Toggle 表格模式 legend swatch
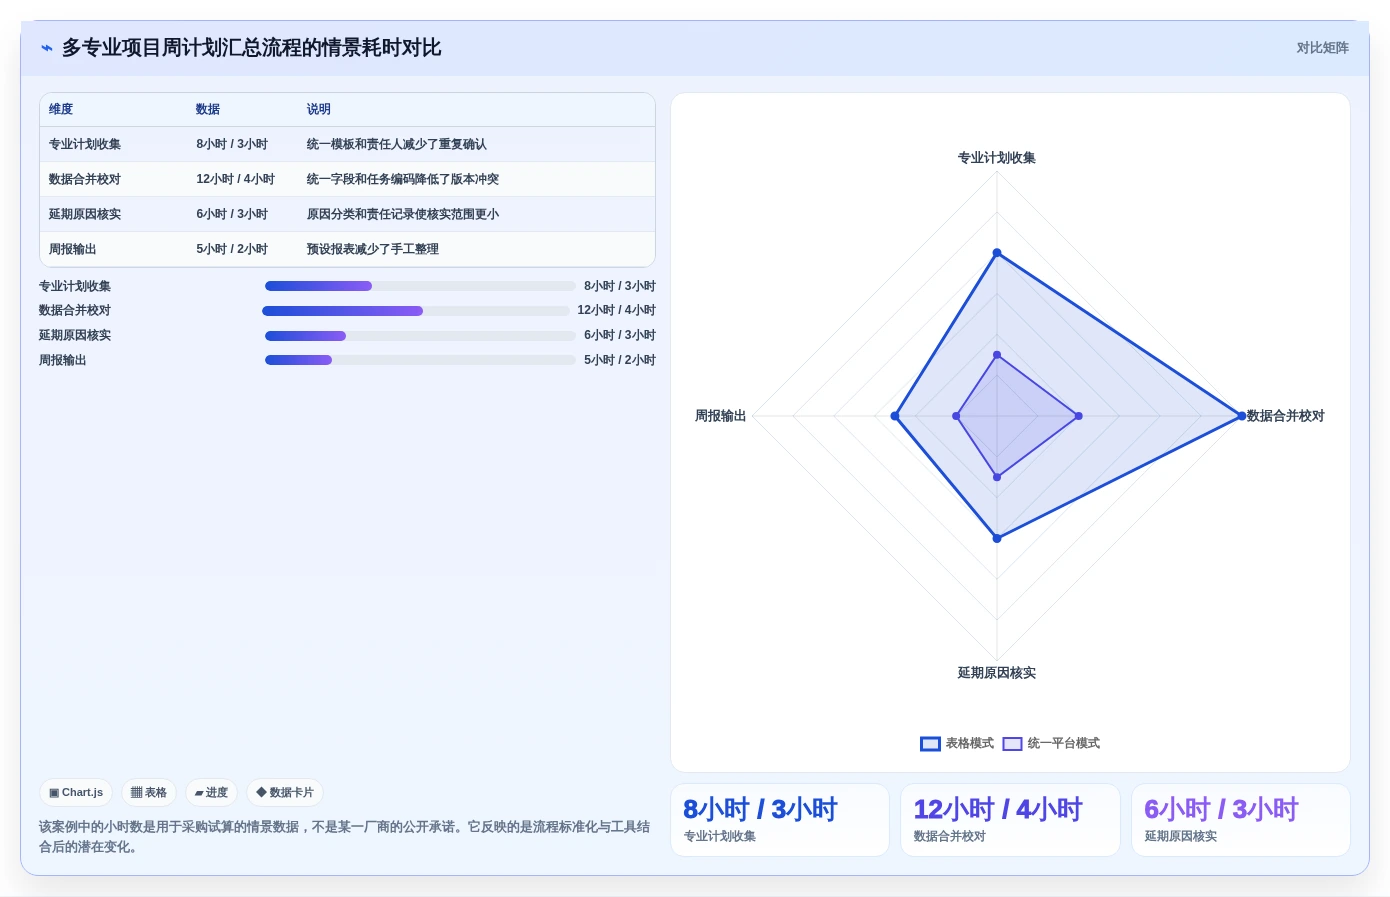This screenshot has width=1390, height=897. pyautogui.click(x=930, y=744)
